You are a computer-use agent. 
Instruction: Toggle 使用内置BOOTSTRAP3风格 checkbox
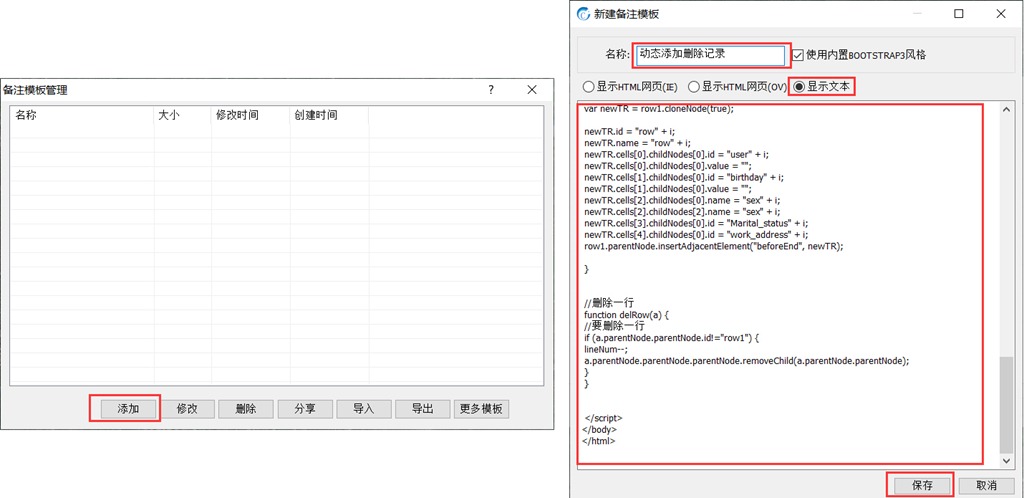(x=798, y=55)
